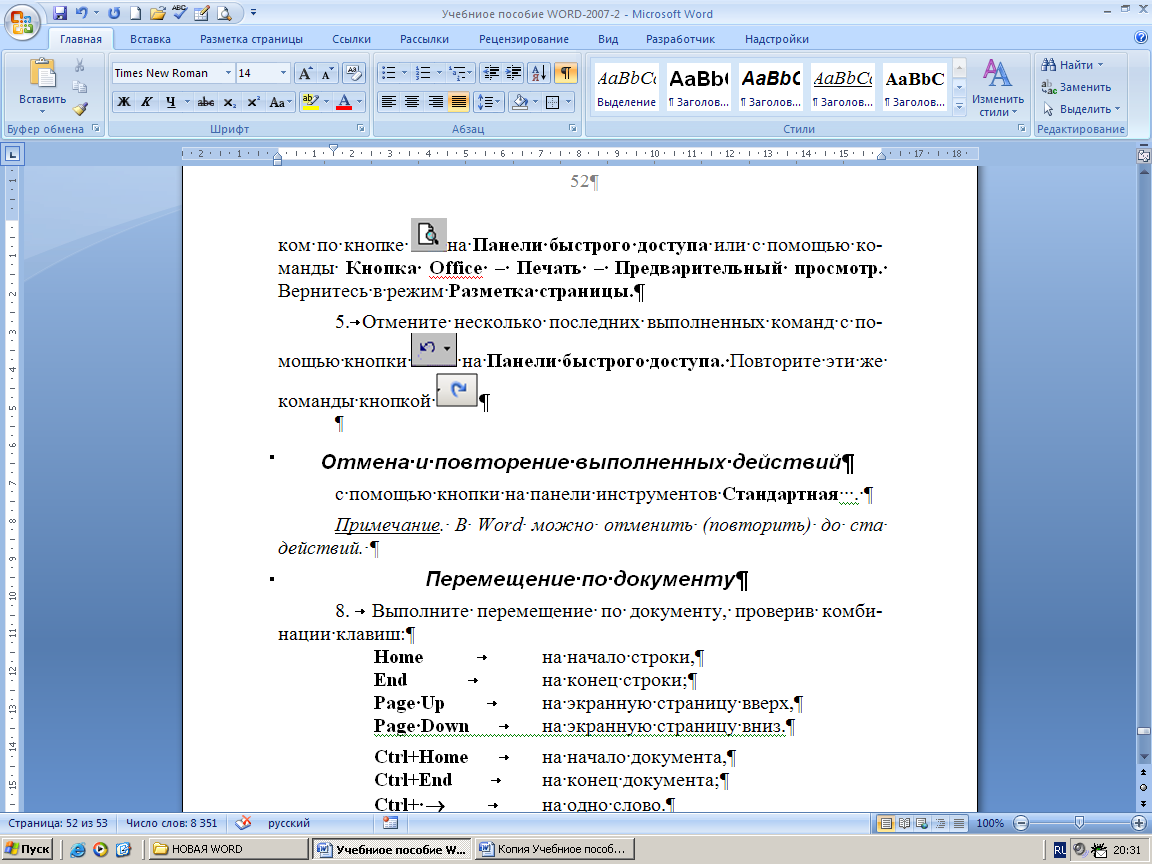Clear formatting icon in Шрифт group
Screen dimensions: 1152x864
354,73
